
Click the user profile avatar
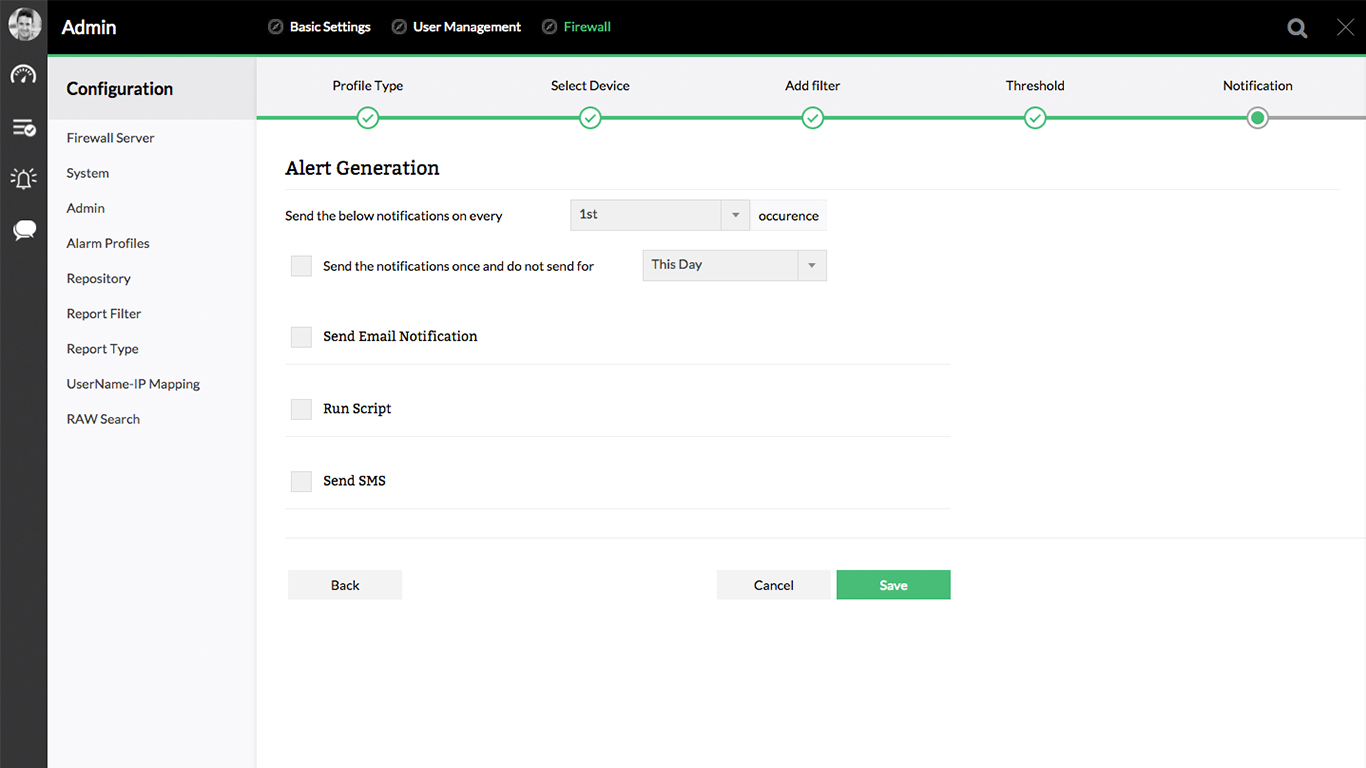24,25
